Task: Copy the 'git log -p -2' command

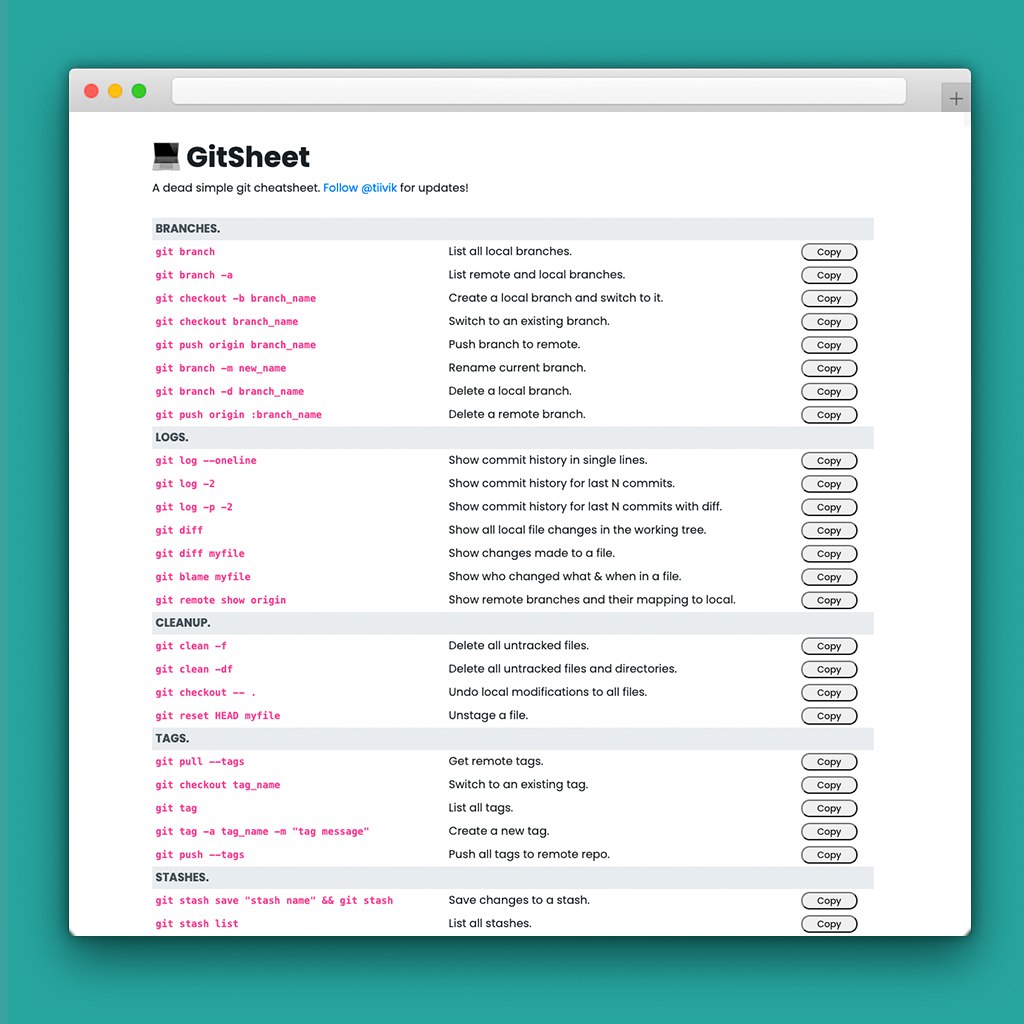Action: [x=829, y=507]
